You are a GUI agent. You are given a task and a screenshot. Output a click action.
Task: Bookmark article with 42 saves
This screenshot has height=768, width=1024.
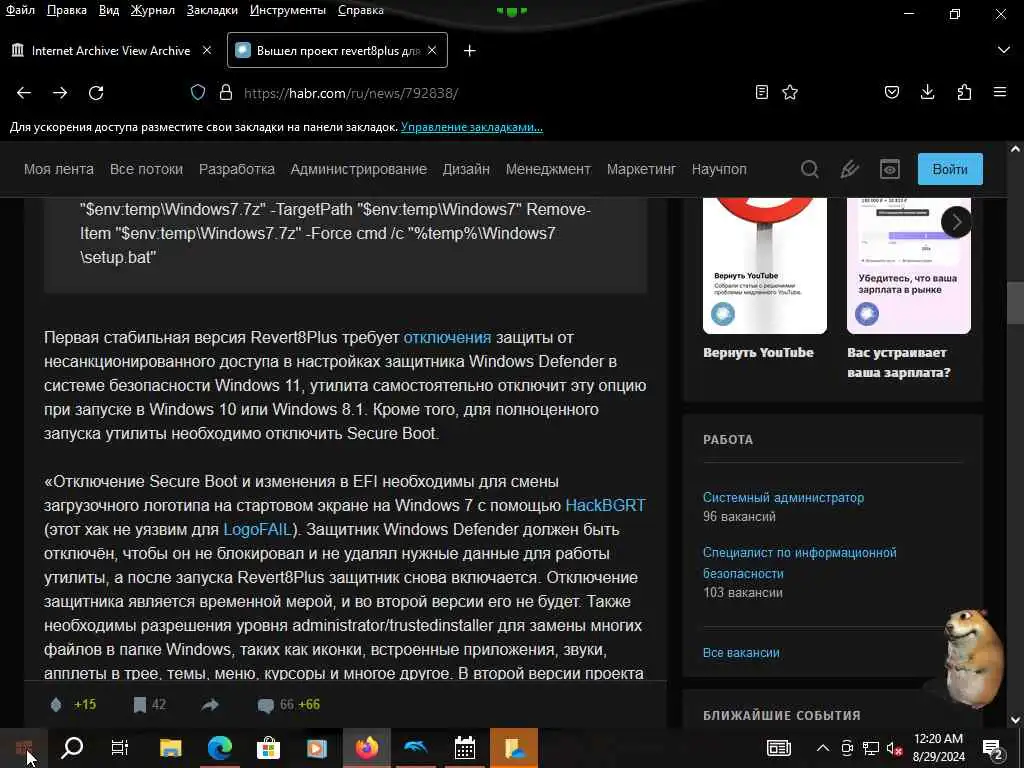coord(140,705)
